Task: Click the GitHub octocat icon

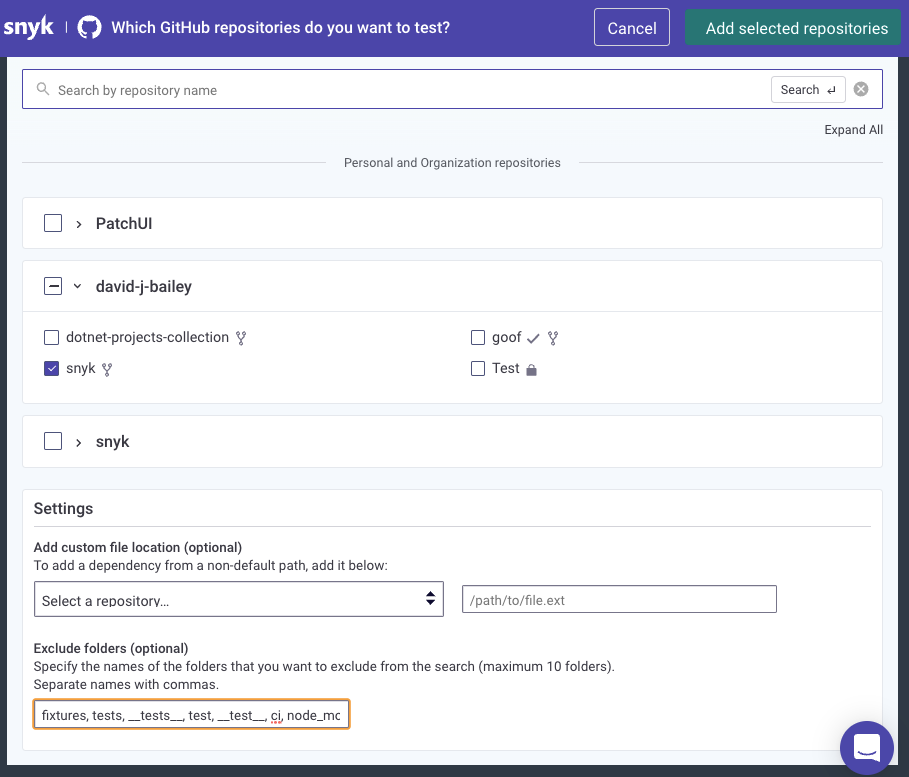Action: point(89,27)
